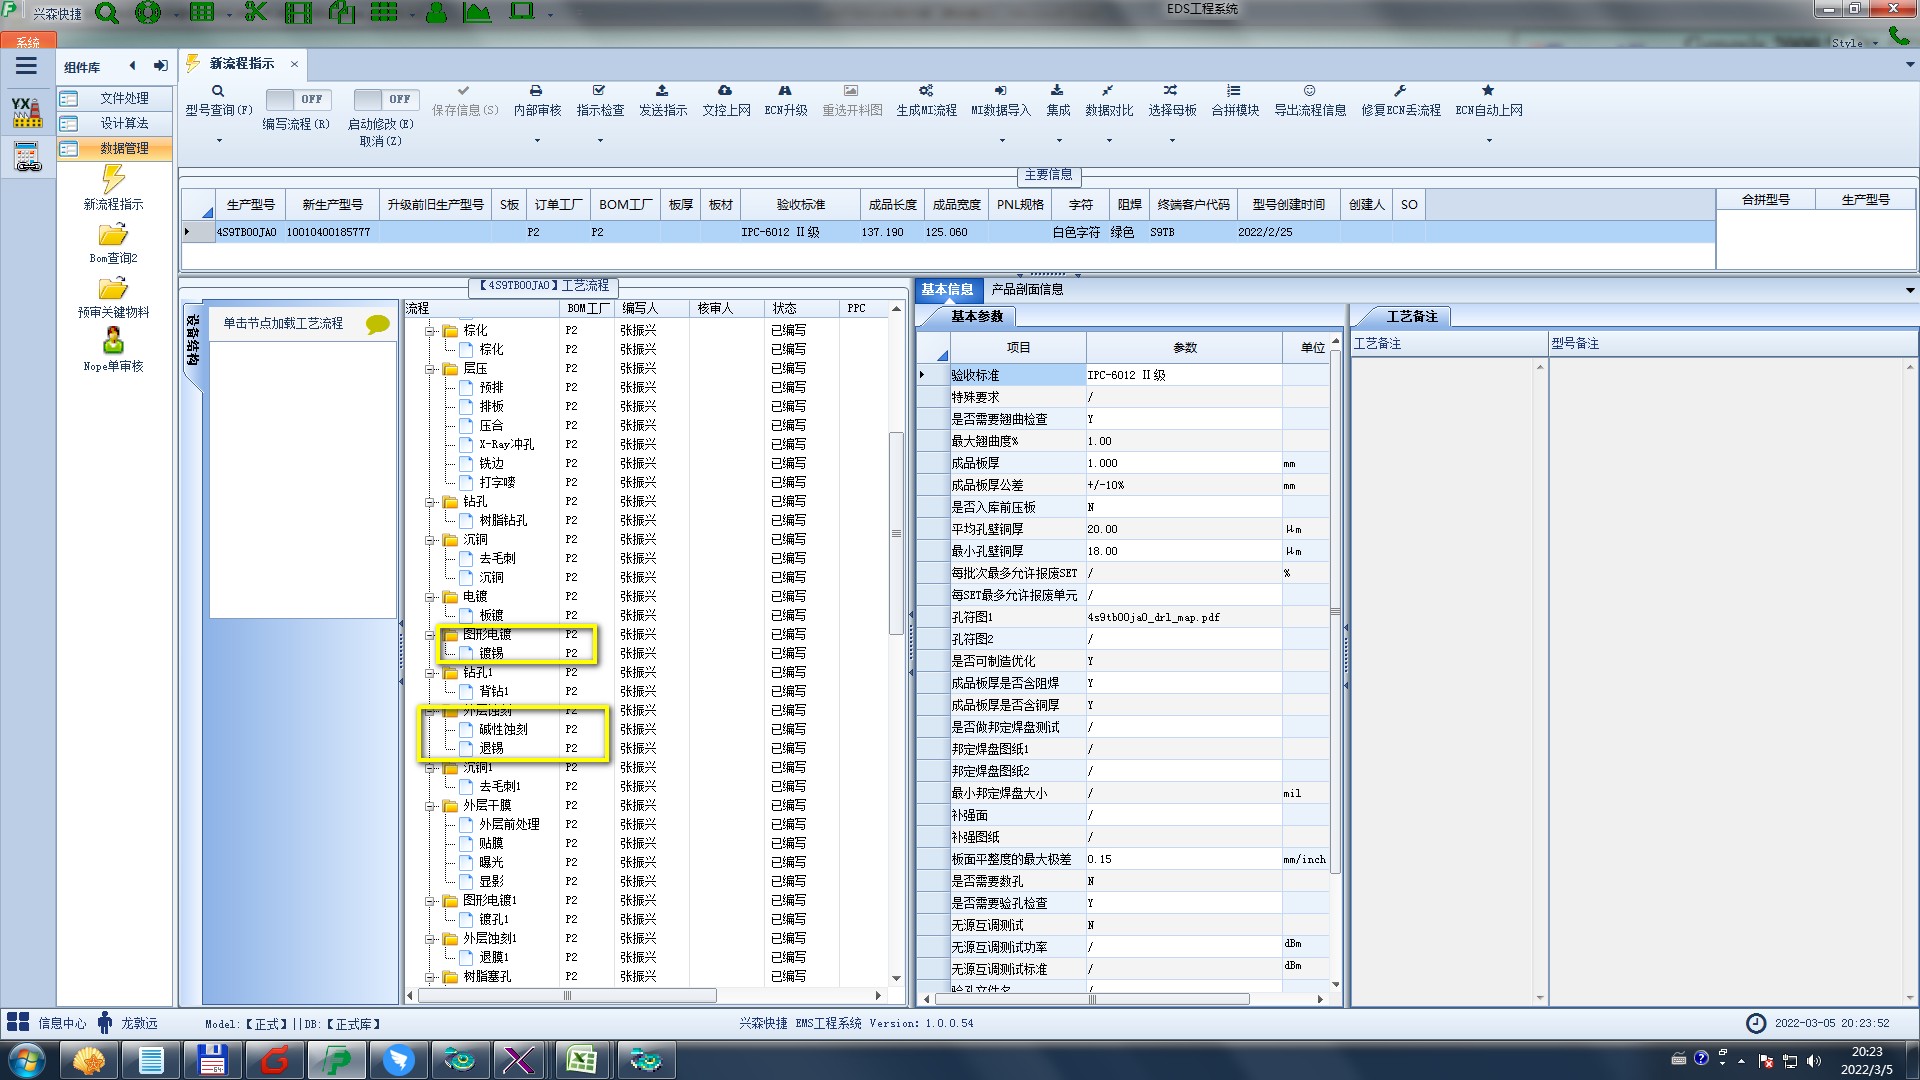Collapse the 层压 tree folder
This screenshot has width=1920, height=1080.
(430, 369)
